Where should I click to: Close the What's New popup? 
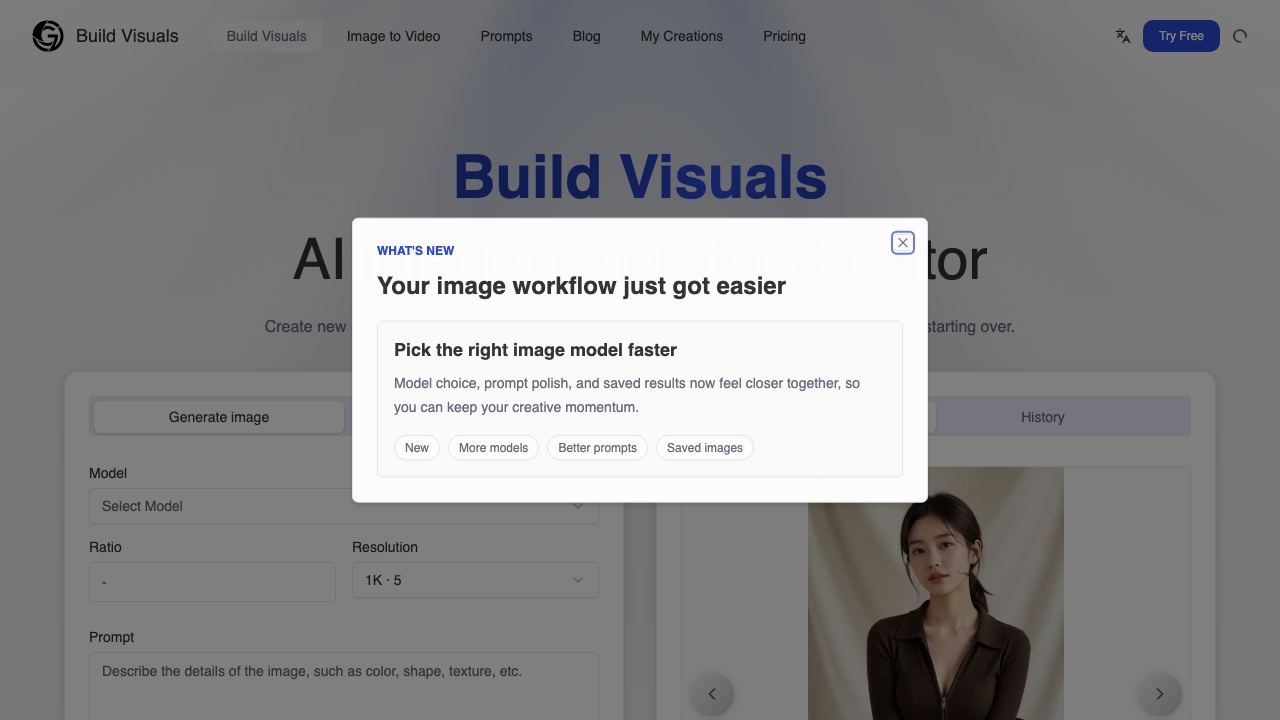pos(903,243)
